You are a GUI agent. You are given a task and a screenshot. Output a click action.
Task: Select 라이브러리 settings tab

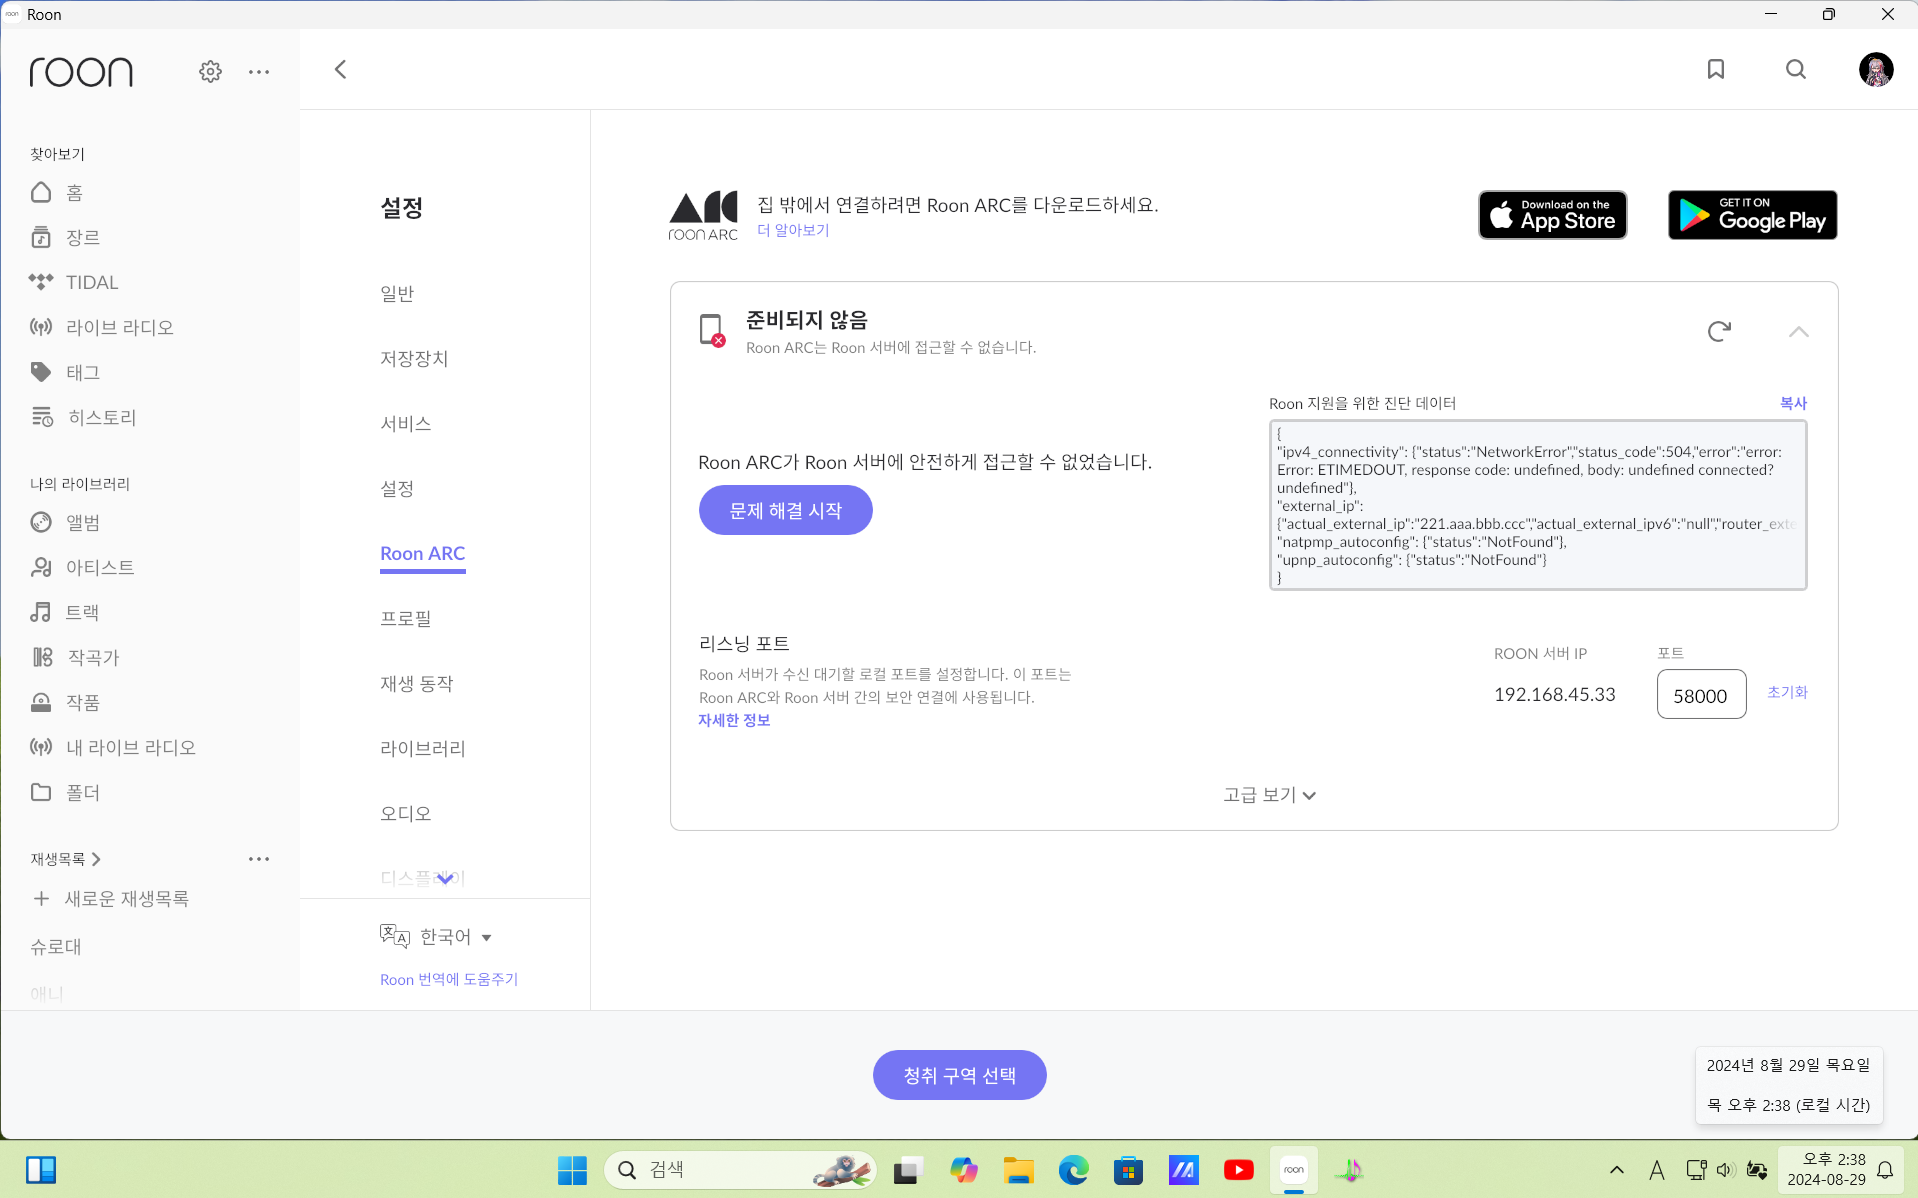(422, 748)
